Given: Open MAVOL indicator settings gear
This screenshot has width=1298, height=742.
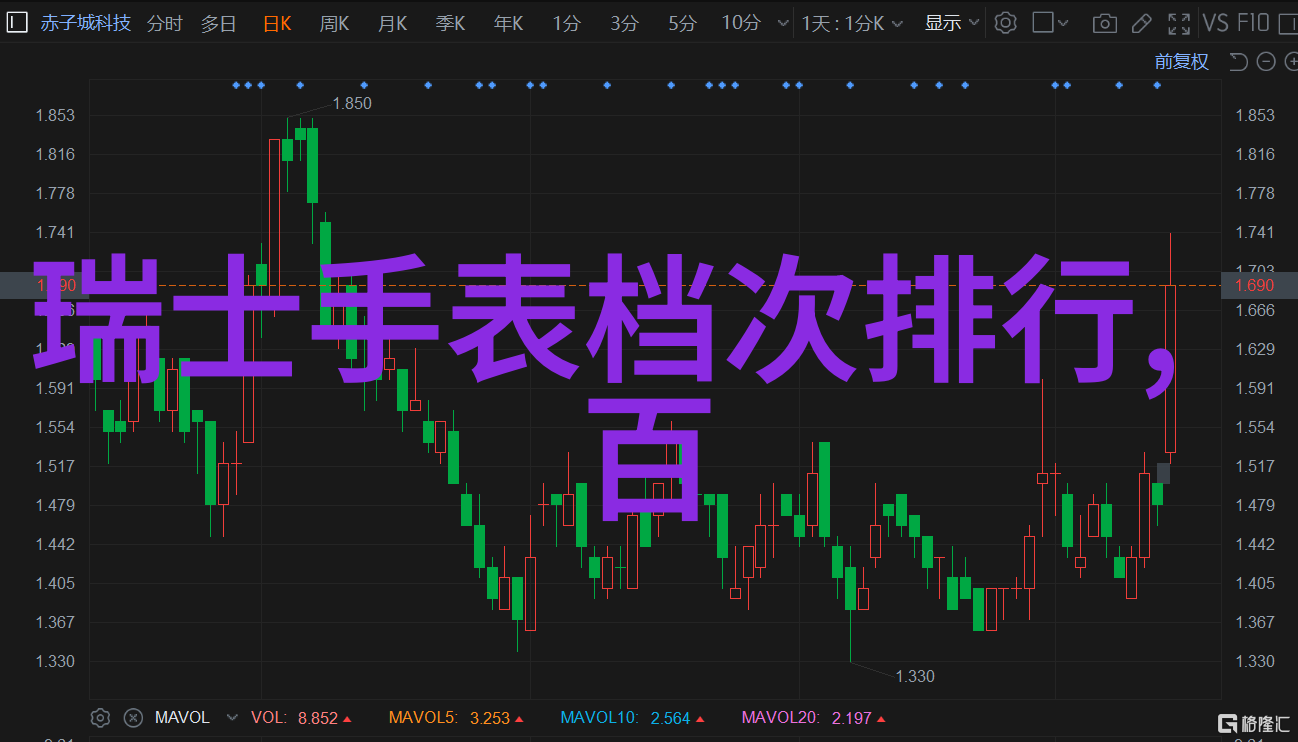Looking at the screenshot, I should 100,717.
